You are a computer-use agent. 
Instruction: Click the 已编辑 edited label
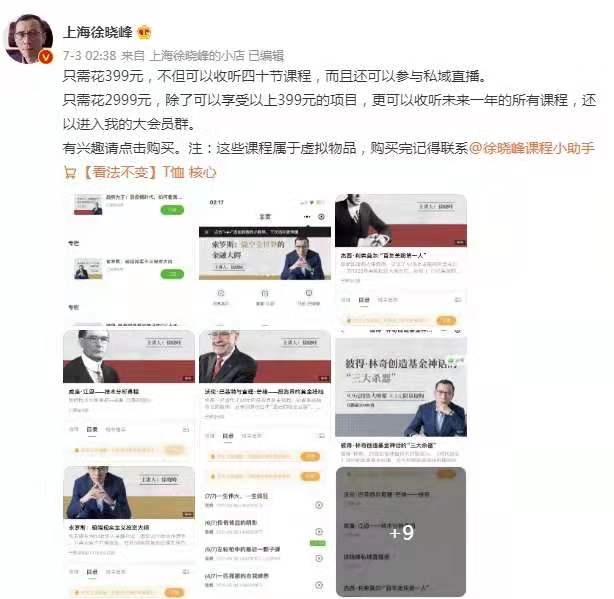click(x=266, y=56)
